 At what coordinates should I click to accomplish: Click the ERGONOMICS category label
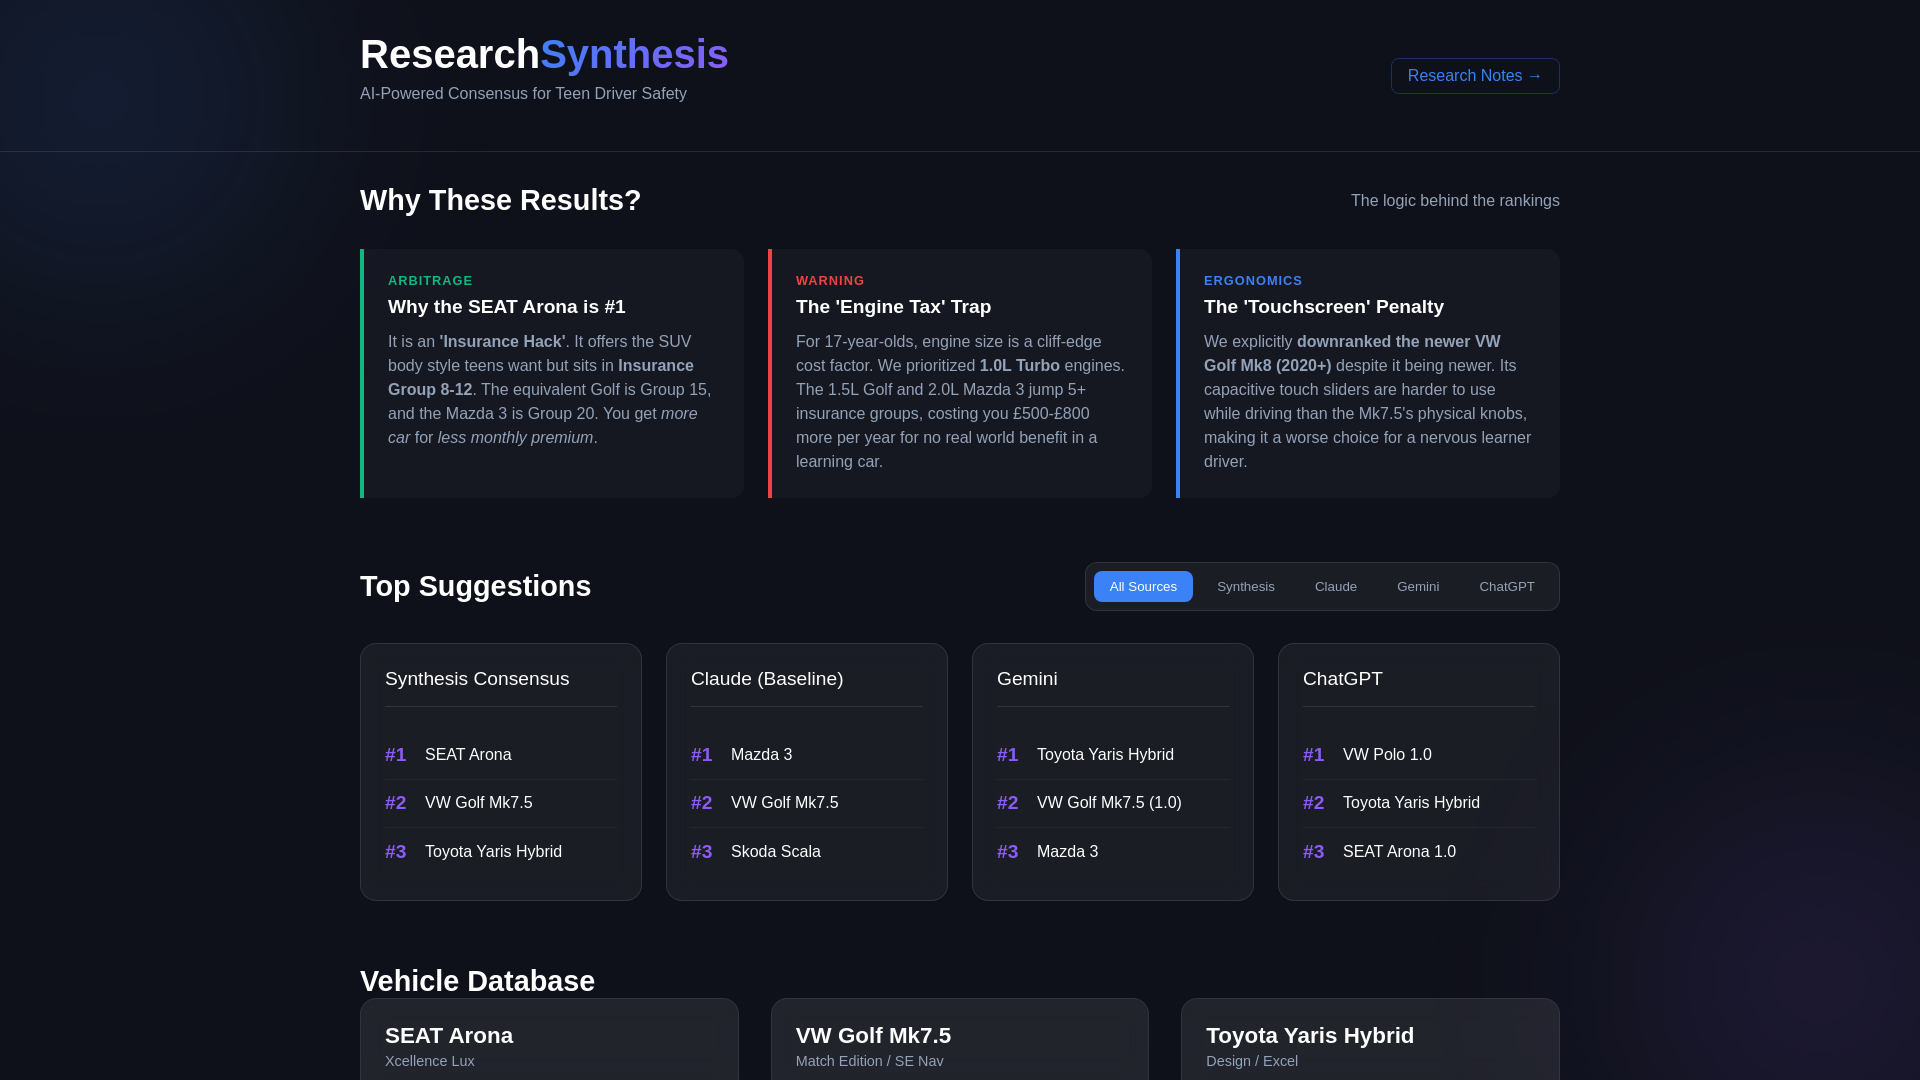click(1253, 281)
